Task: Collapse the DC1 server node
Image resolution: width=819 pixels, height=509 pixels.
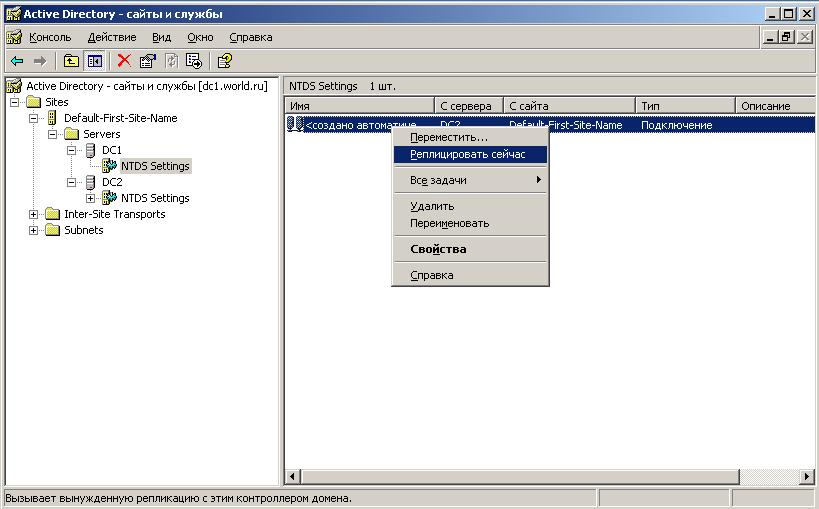Action: (72, 151)
